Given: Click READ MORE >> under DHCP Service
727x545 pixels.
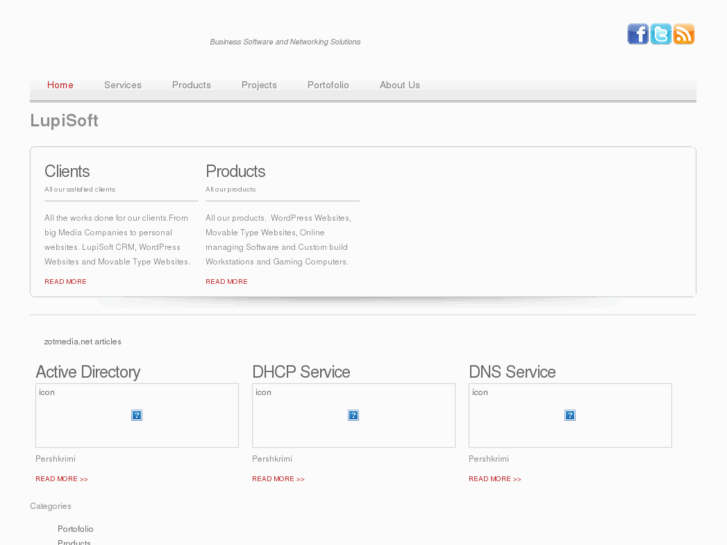Looking at the screenshot, I should point(278,479).
